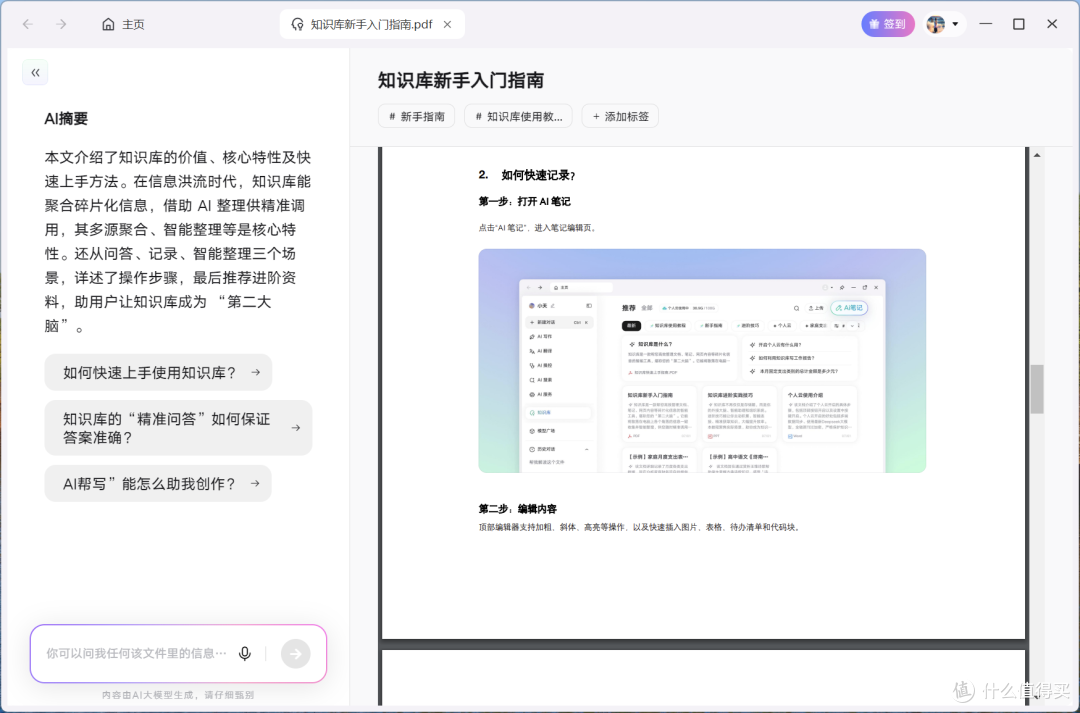
Task: Click disclaimer 内容由AI大模型生成，请仔细甄别
Action: (x=178, y=695)
